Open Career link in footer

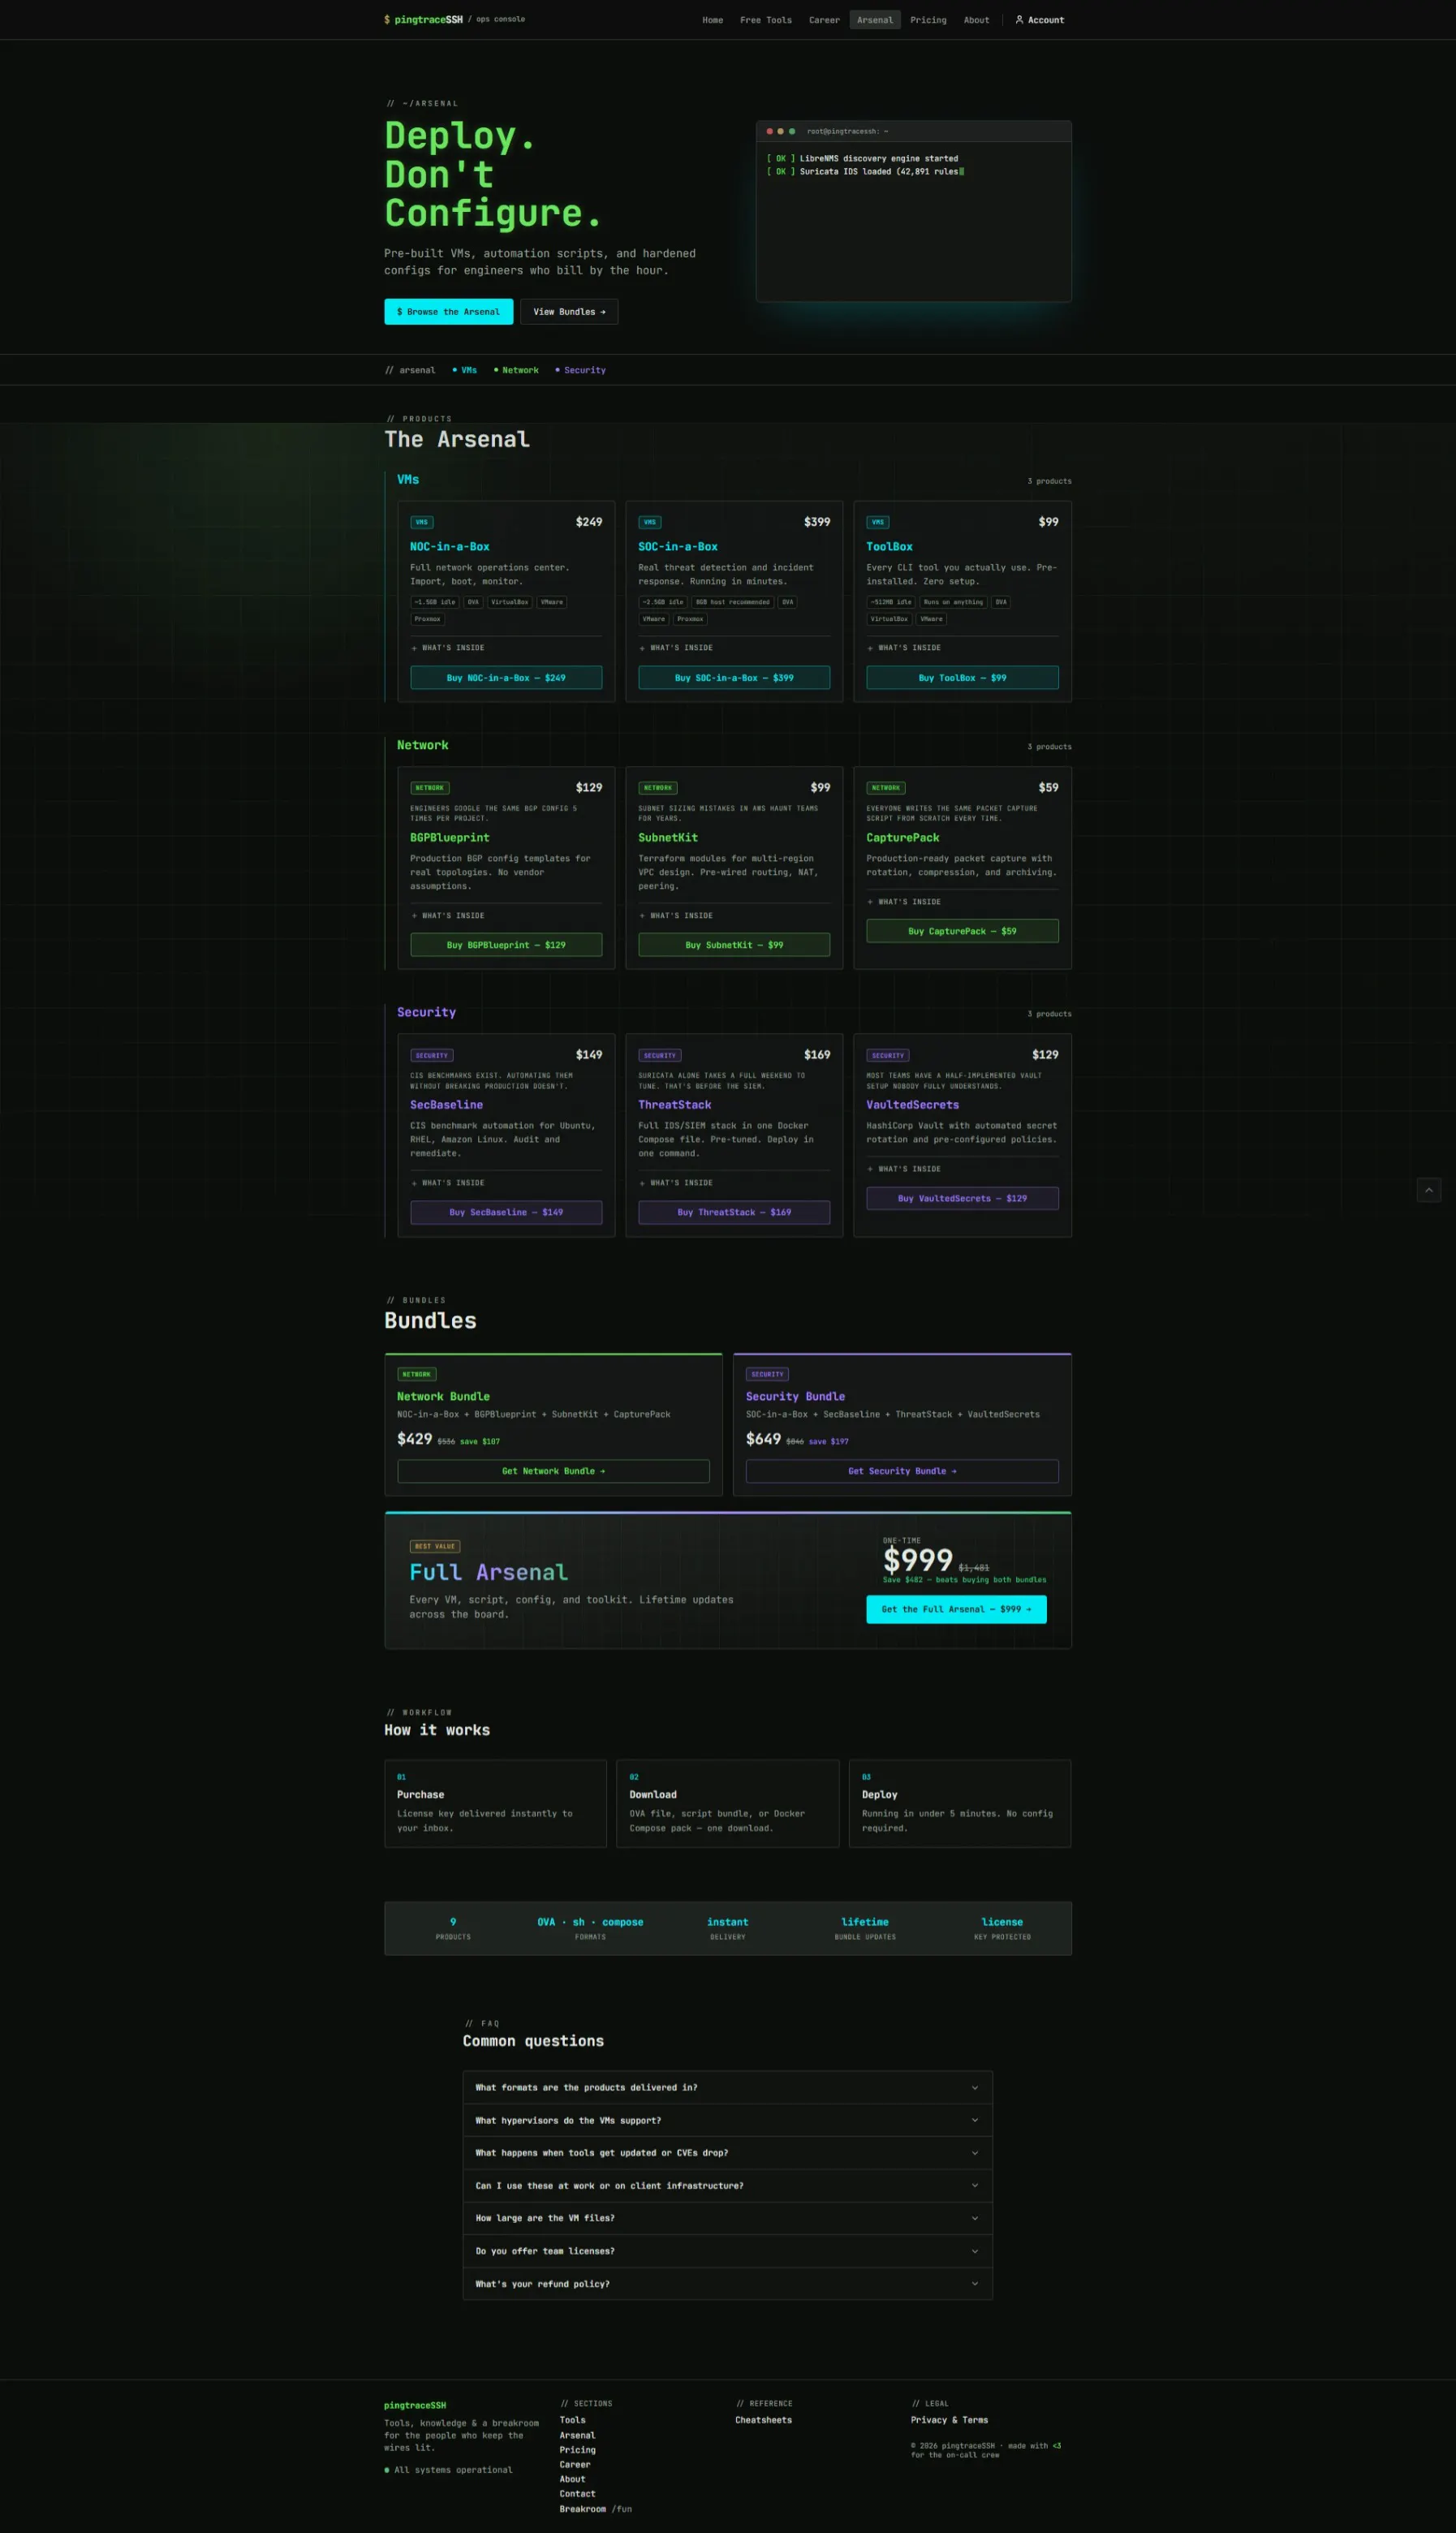[575, 2465]
